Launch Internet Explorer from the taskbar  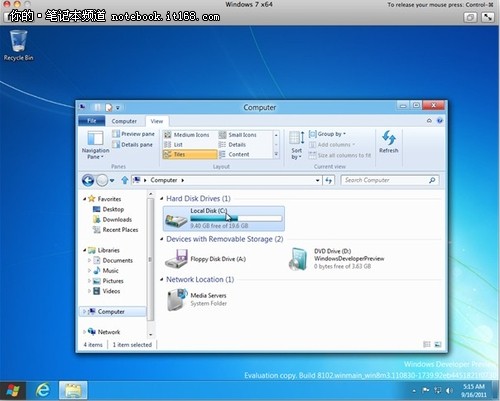tap(43, 390)
